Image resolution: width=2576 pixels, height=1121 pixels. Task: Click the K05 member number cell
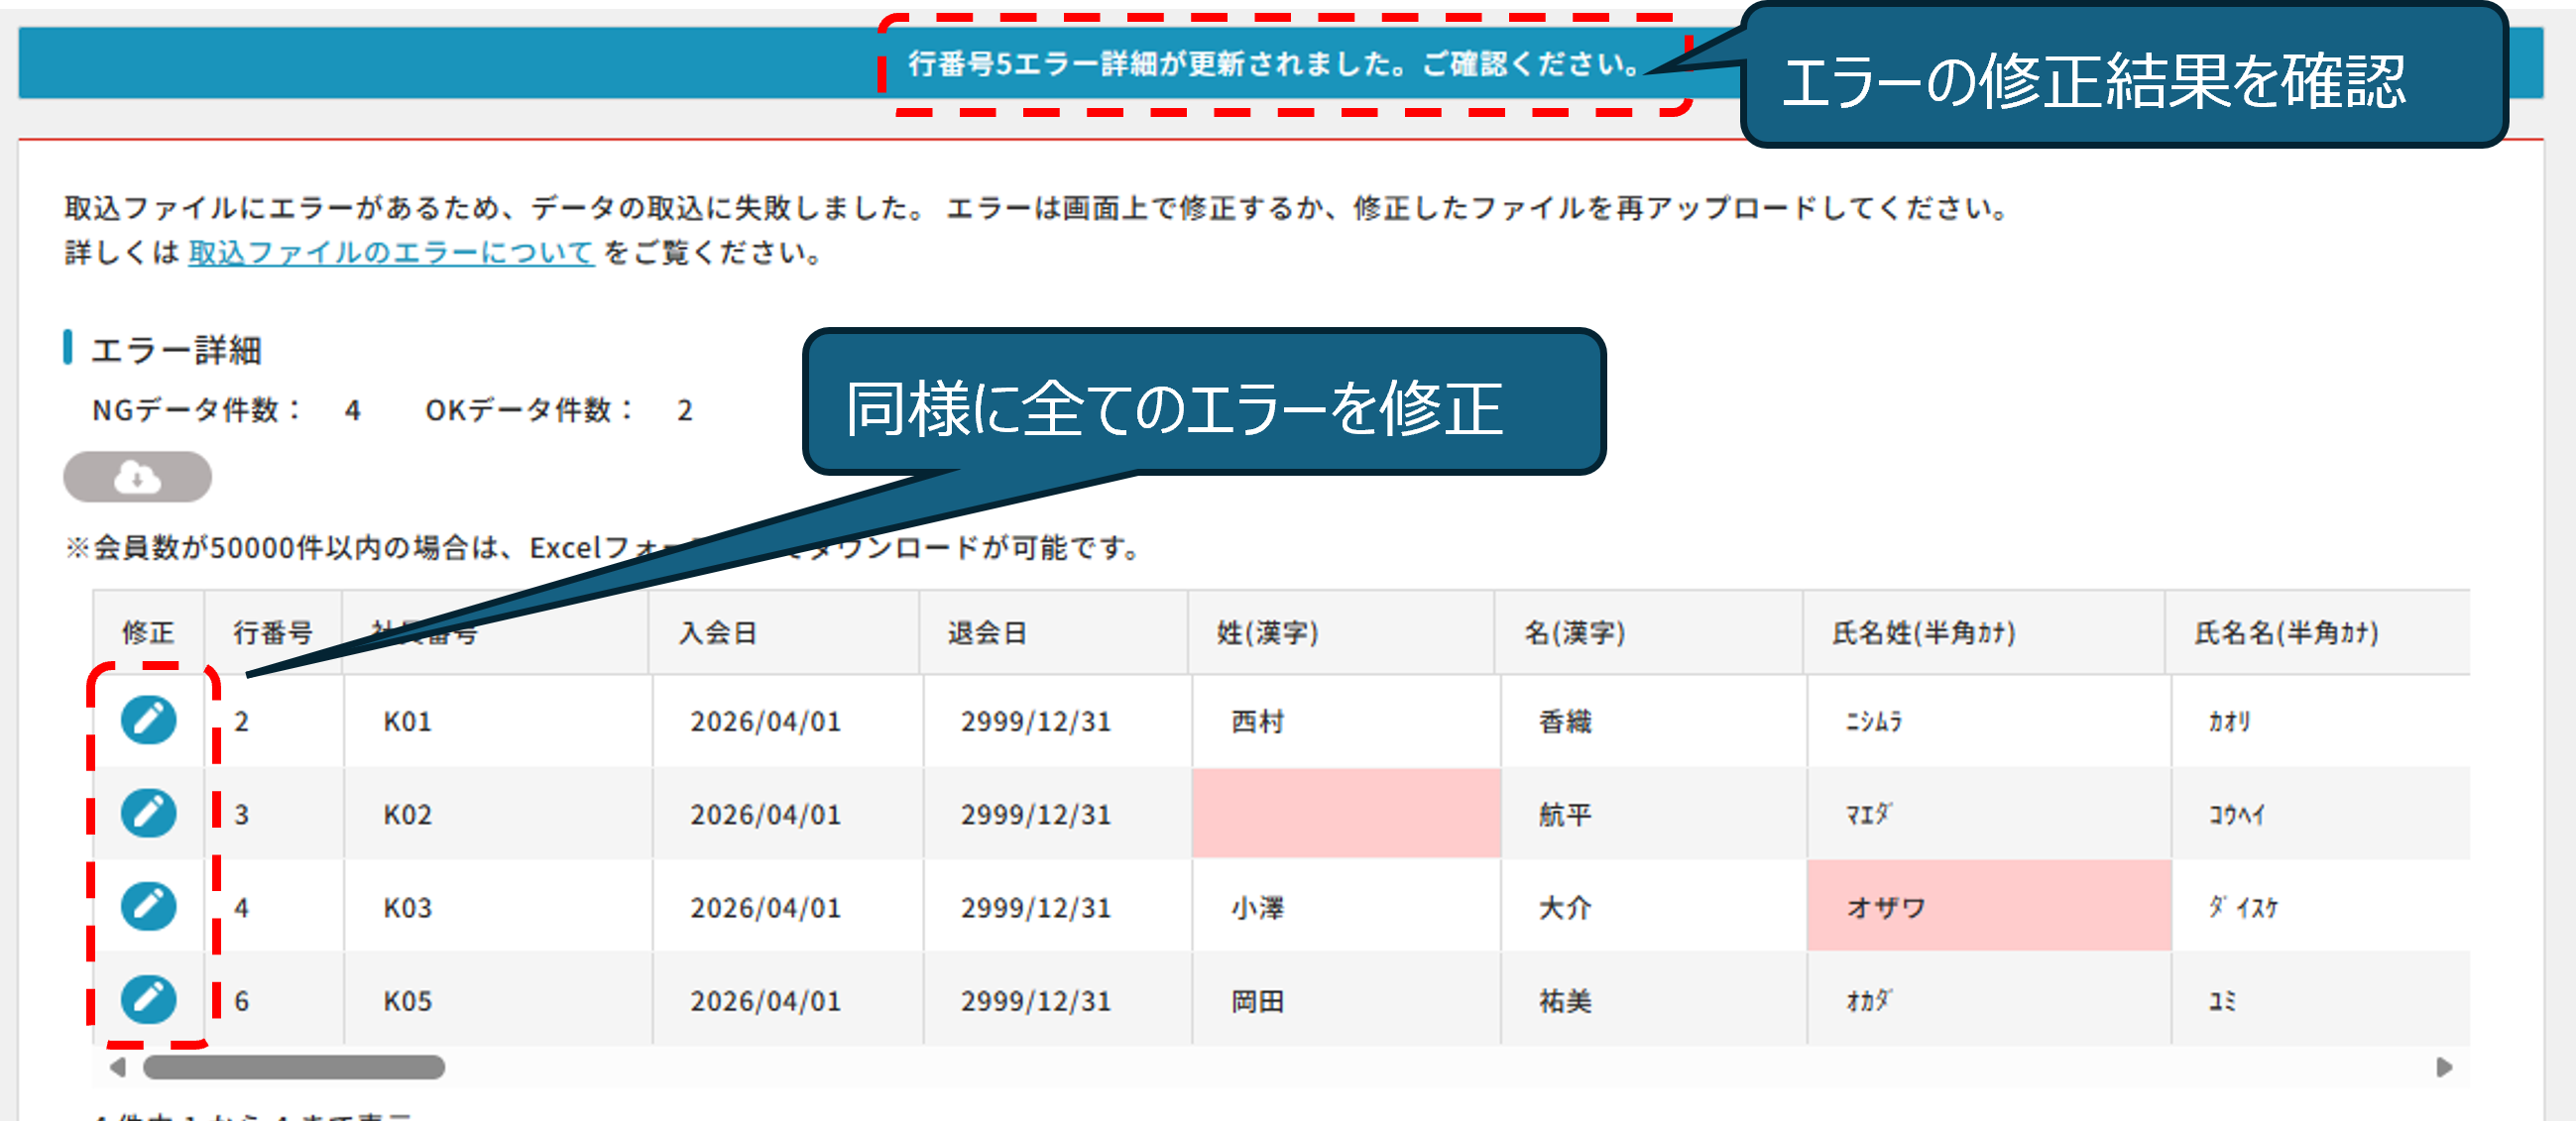pyautogui.click(x=408, y=1000)
